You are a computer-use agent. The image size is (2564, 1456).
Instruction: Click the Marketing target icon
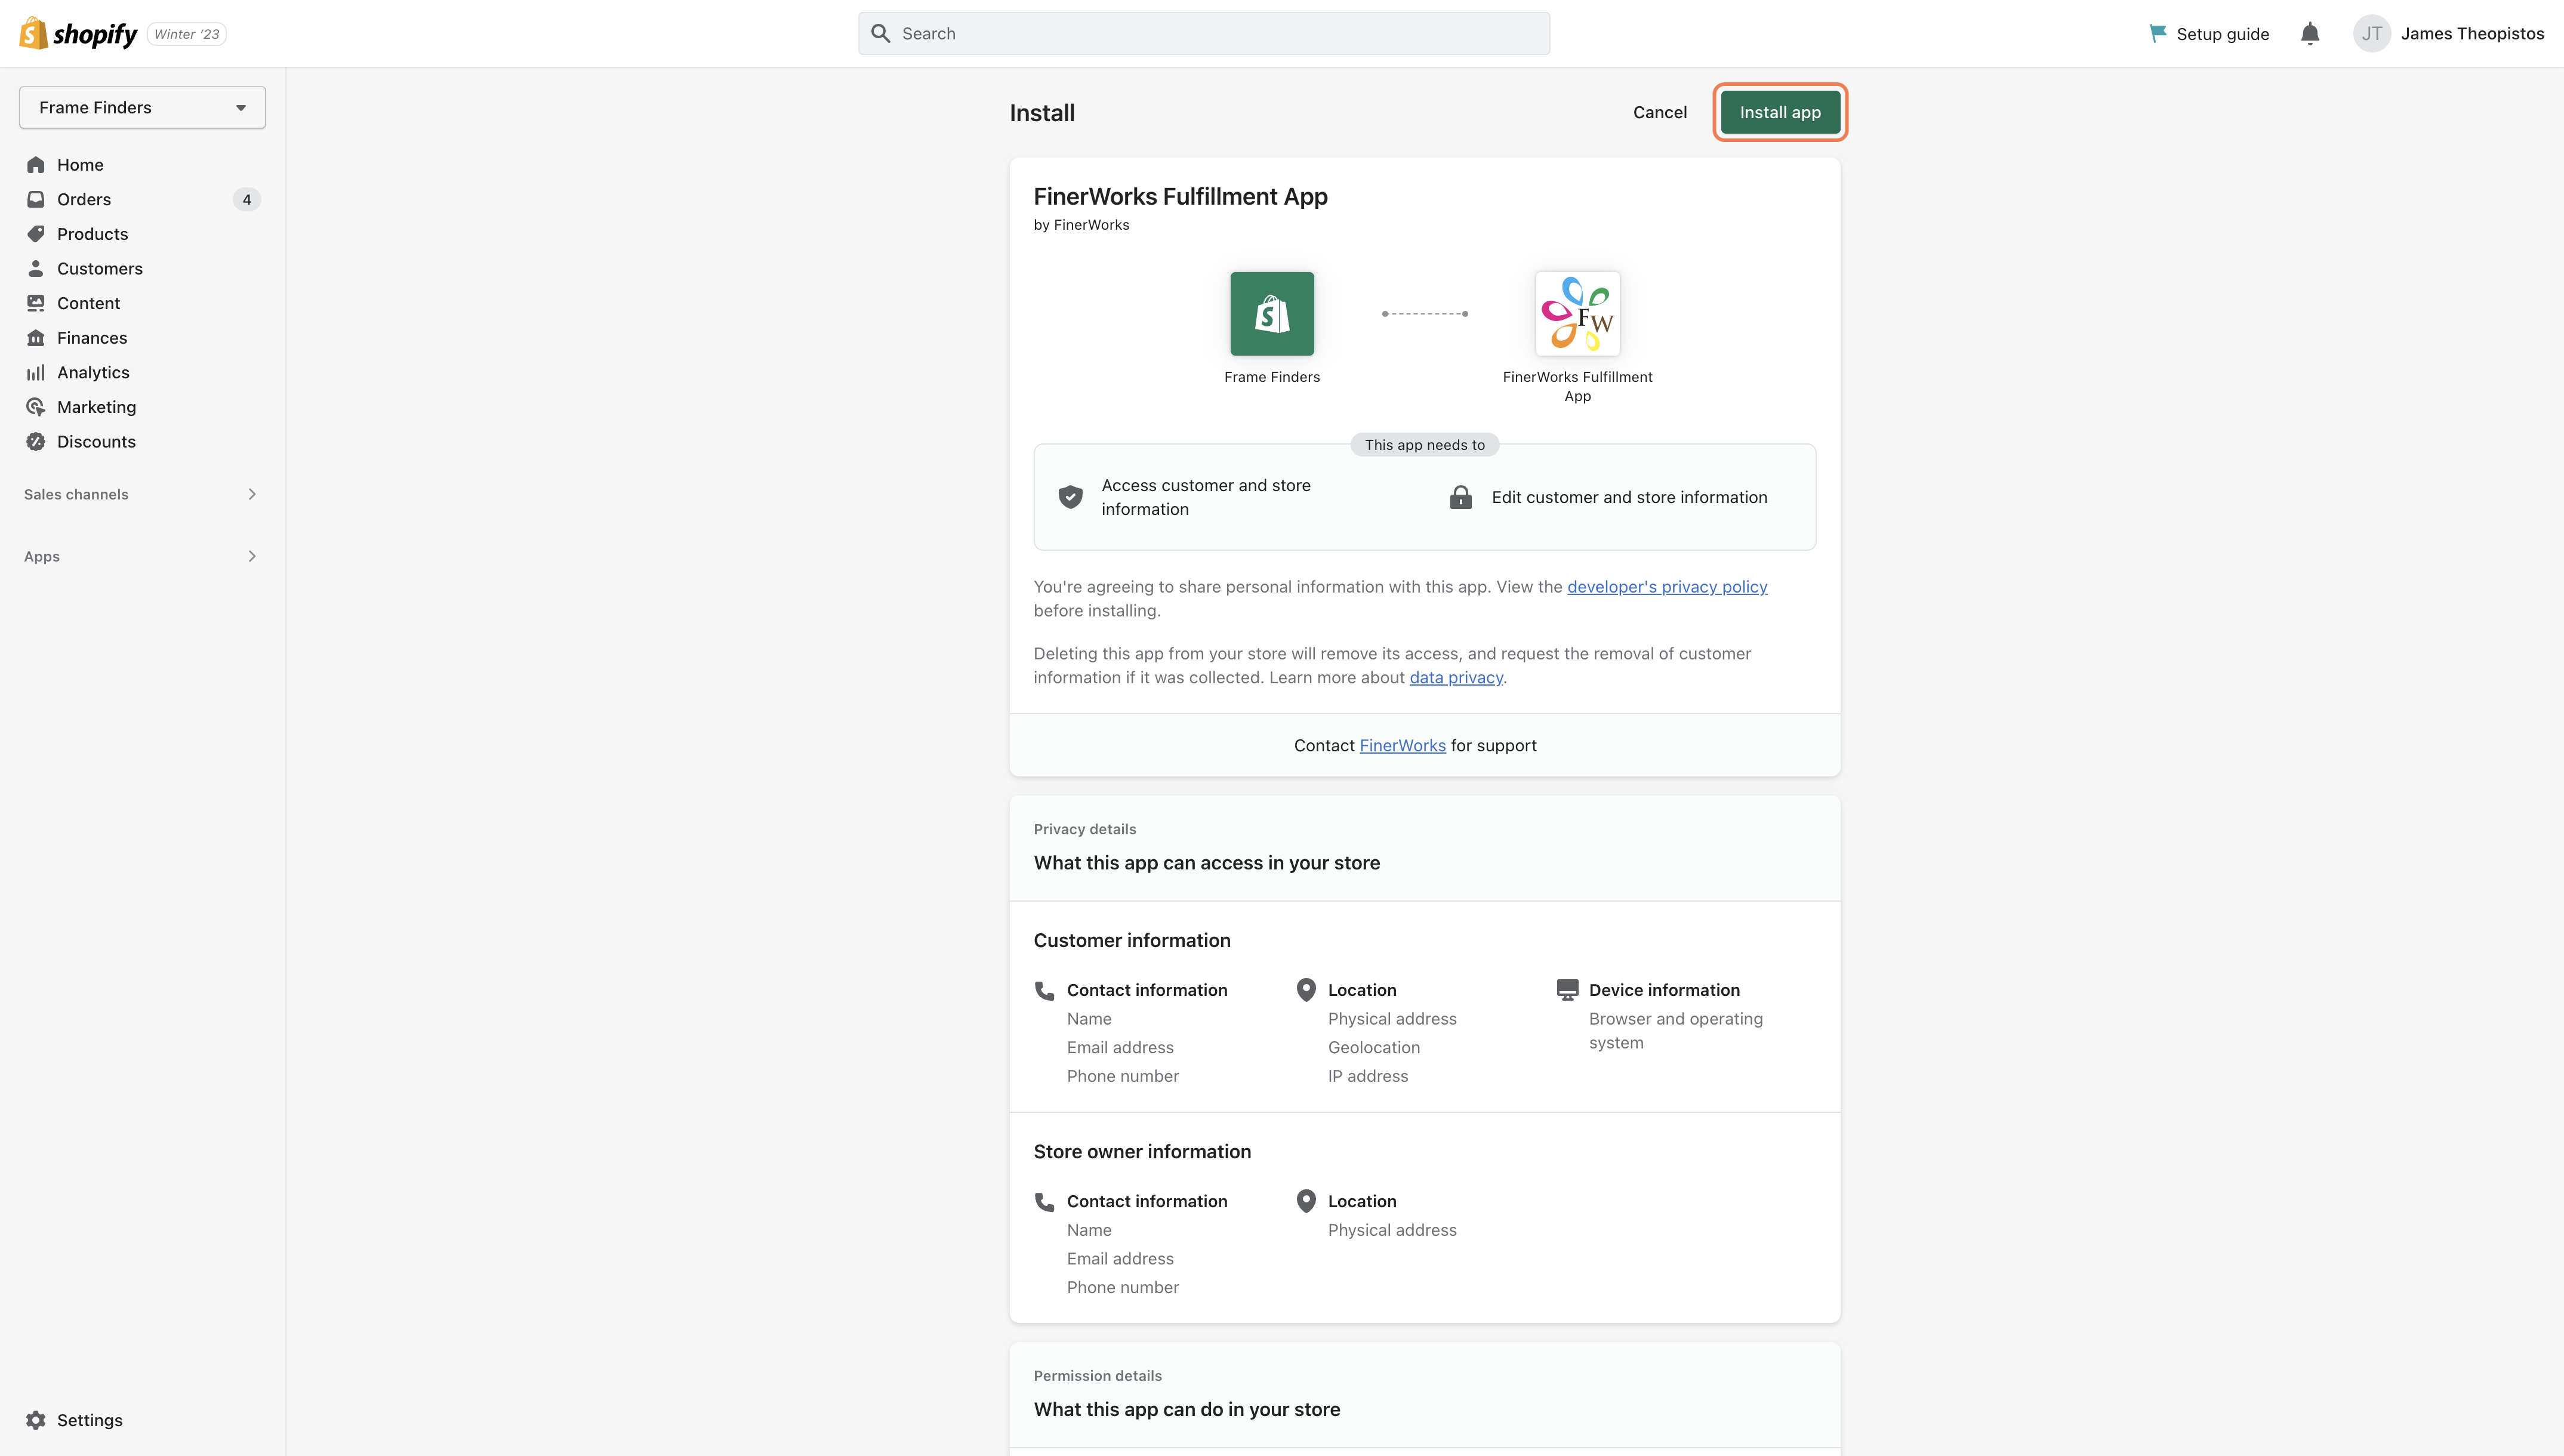36,407
